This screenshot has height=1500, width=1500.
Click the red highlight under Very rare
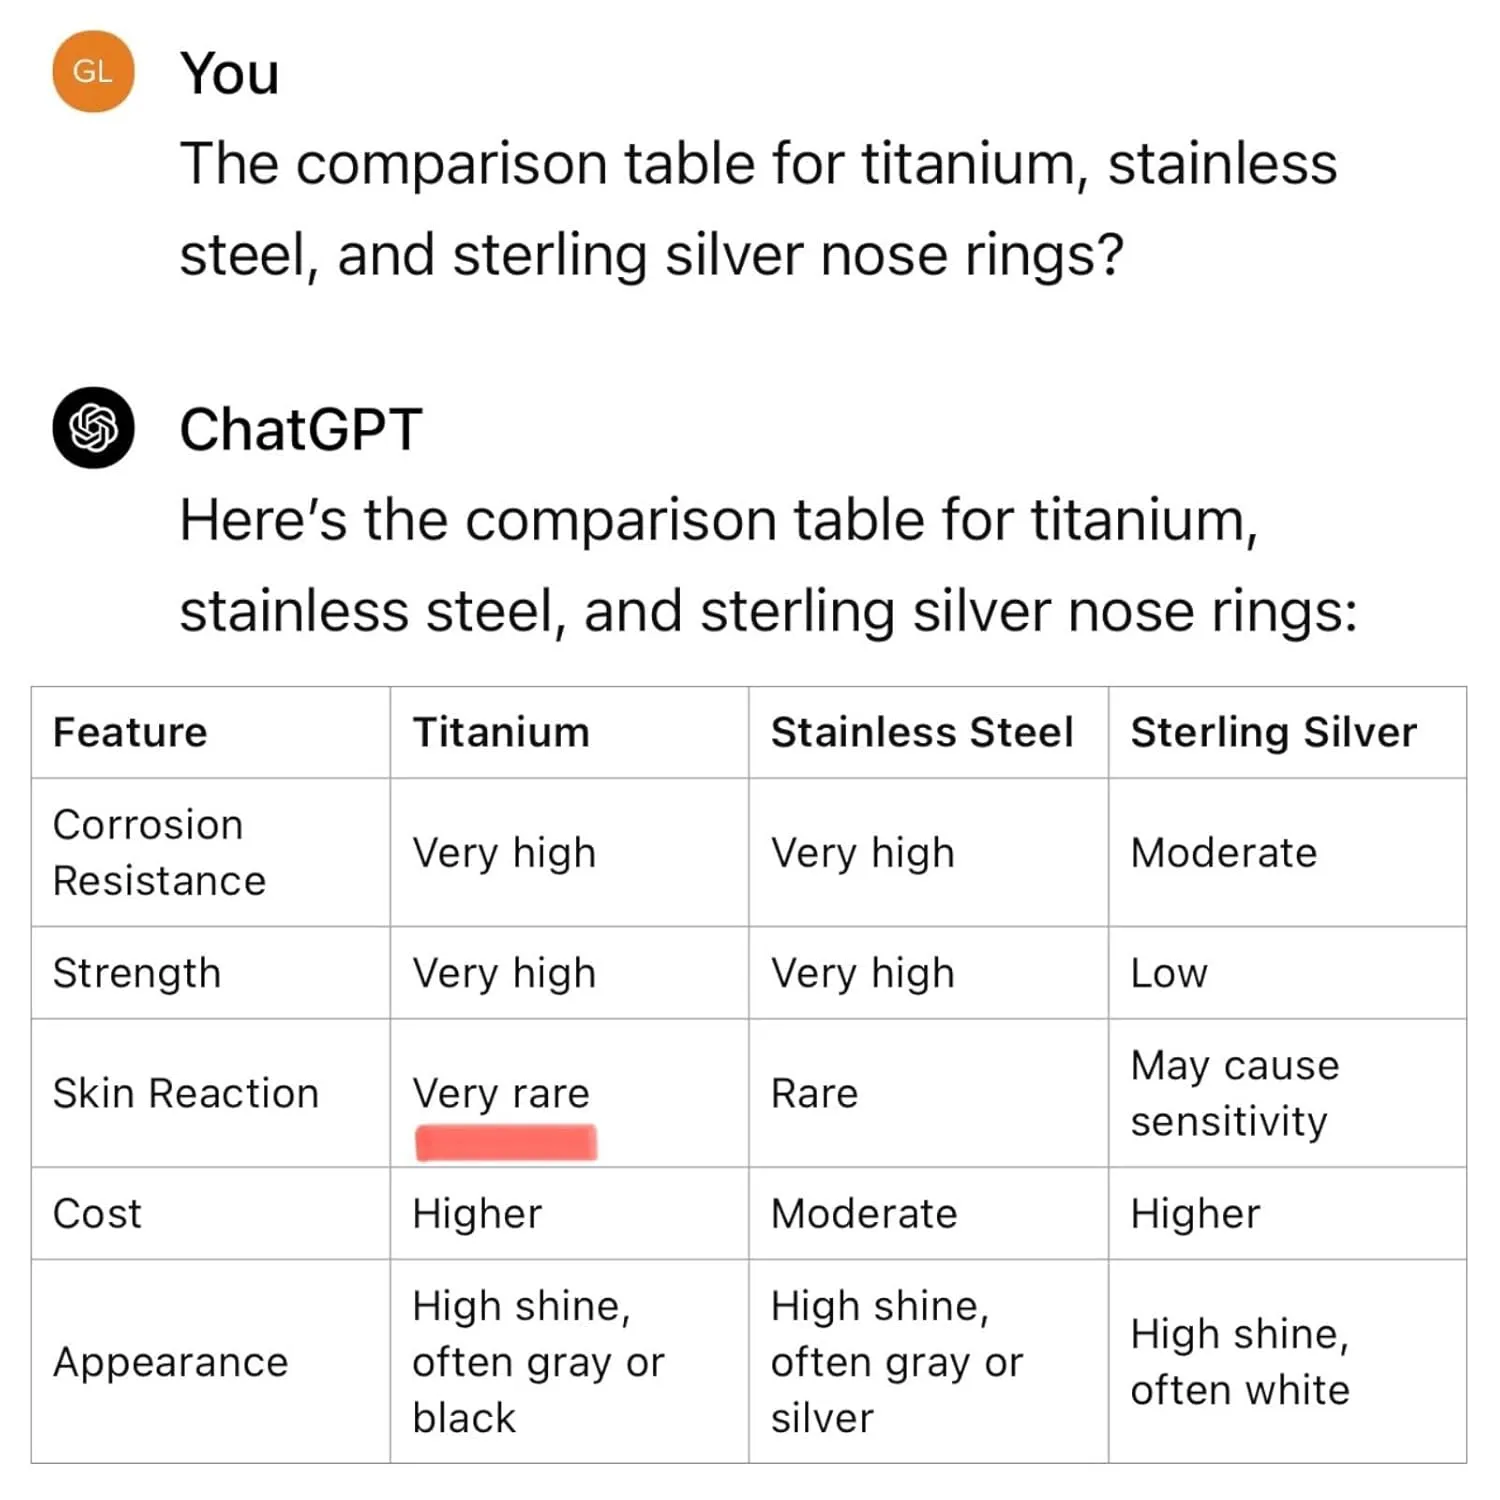pyautogui.click(x=506, y=1142)
